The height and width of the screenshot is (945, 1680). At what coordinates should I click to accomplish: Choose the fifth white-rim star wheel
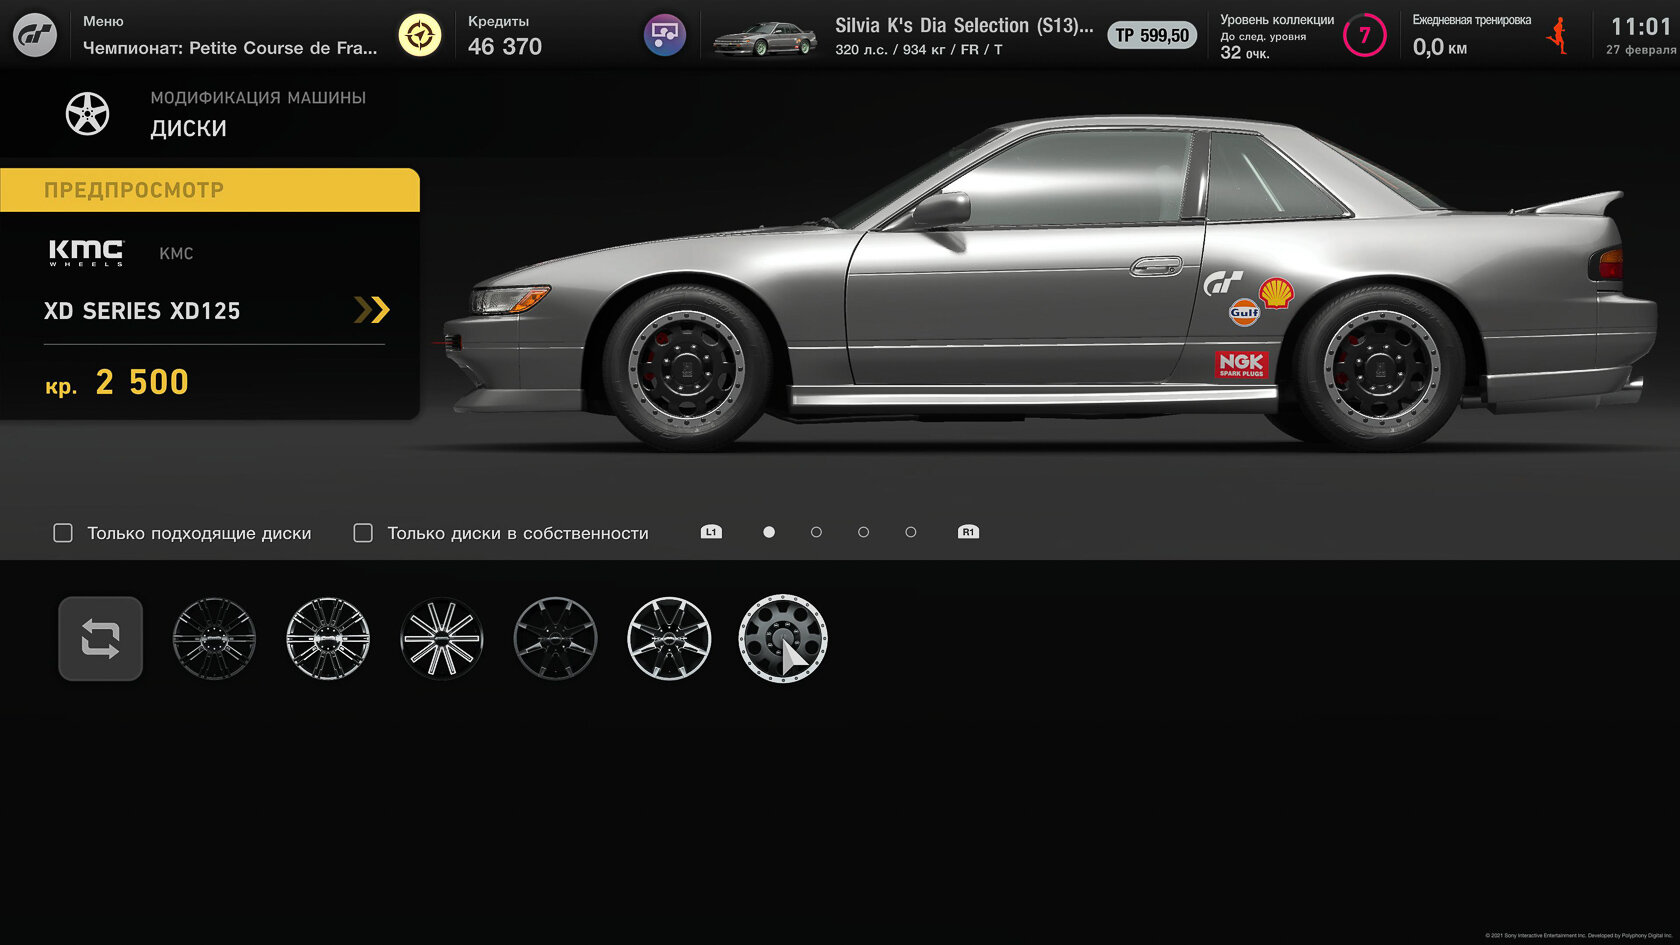click(669, 638)
